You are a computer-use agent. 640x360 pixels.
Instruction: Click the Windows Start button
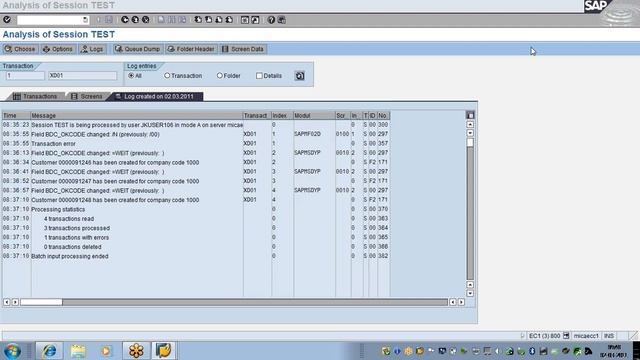tap(13, 351)
